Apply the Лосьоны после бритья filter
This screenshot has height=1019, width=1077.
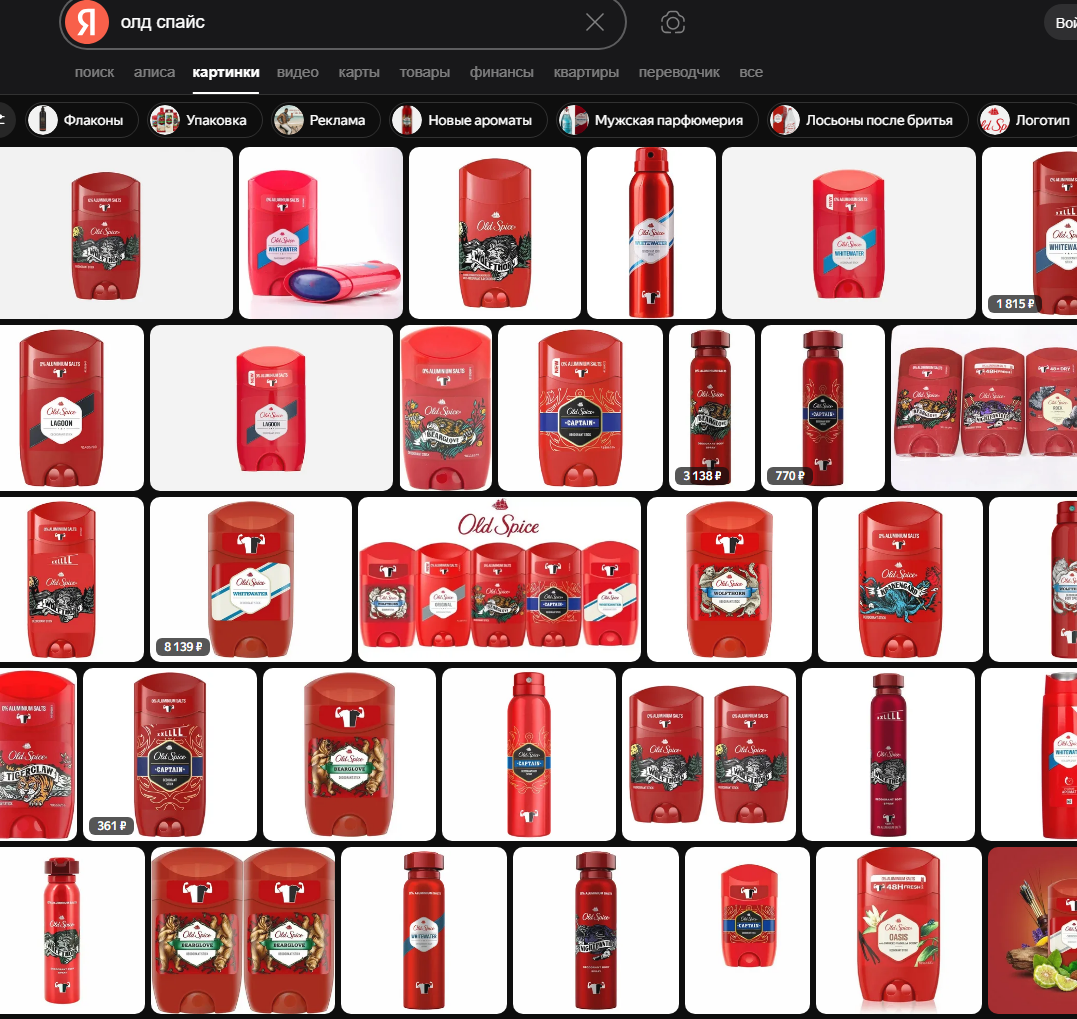(868, 120)
